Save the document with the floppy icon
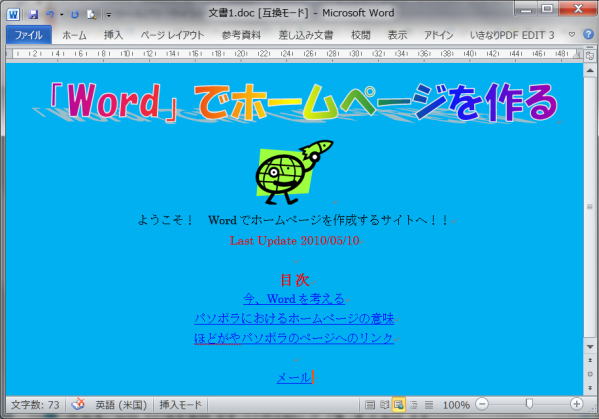 click(34, 15)
